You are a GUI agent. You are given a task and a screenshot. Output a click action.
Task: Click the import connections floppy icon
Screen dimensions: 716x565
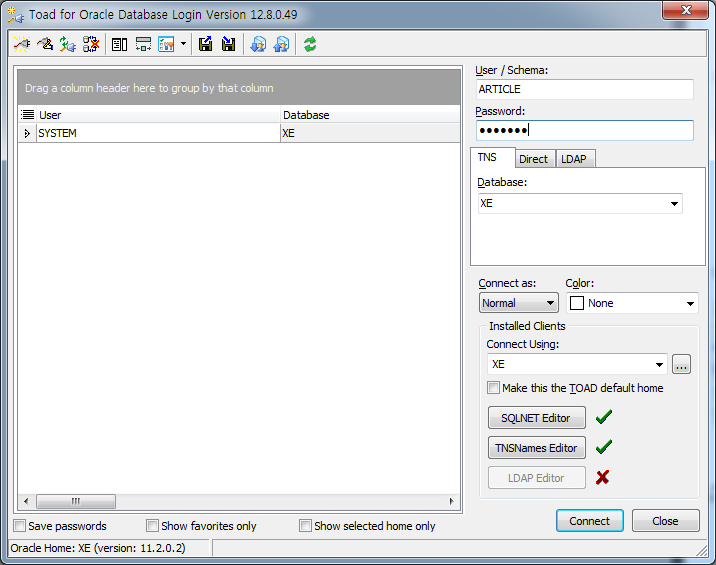228,44
